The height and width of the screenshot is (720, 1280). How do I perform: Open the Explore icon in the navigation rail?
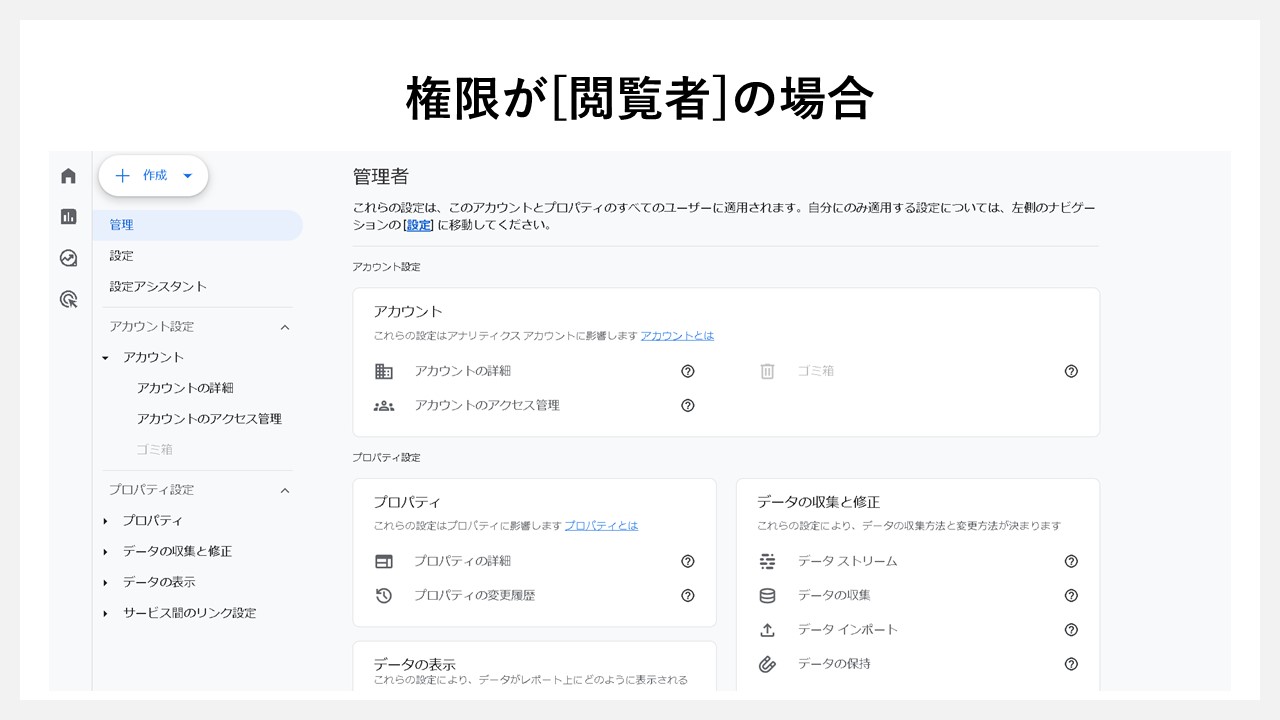coord(68,258)
